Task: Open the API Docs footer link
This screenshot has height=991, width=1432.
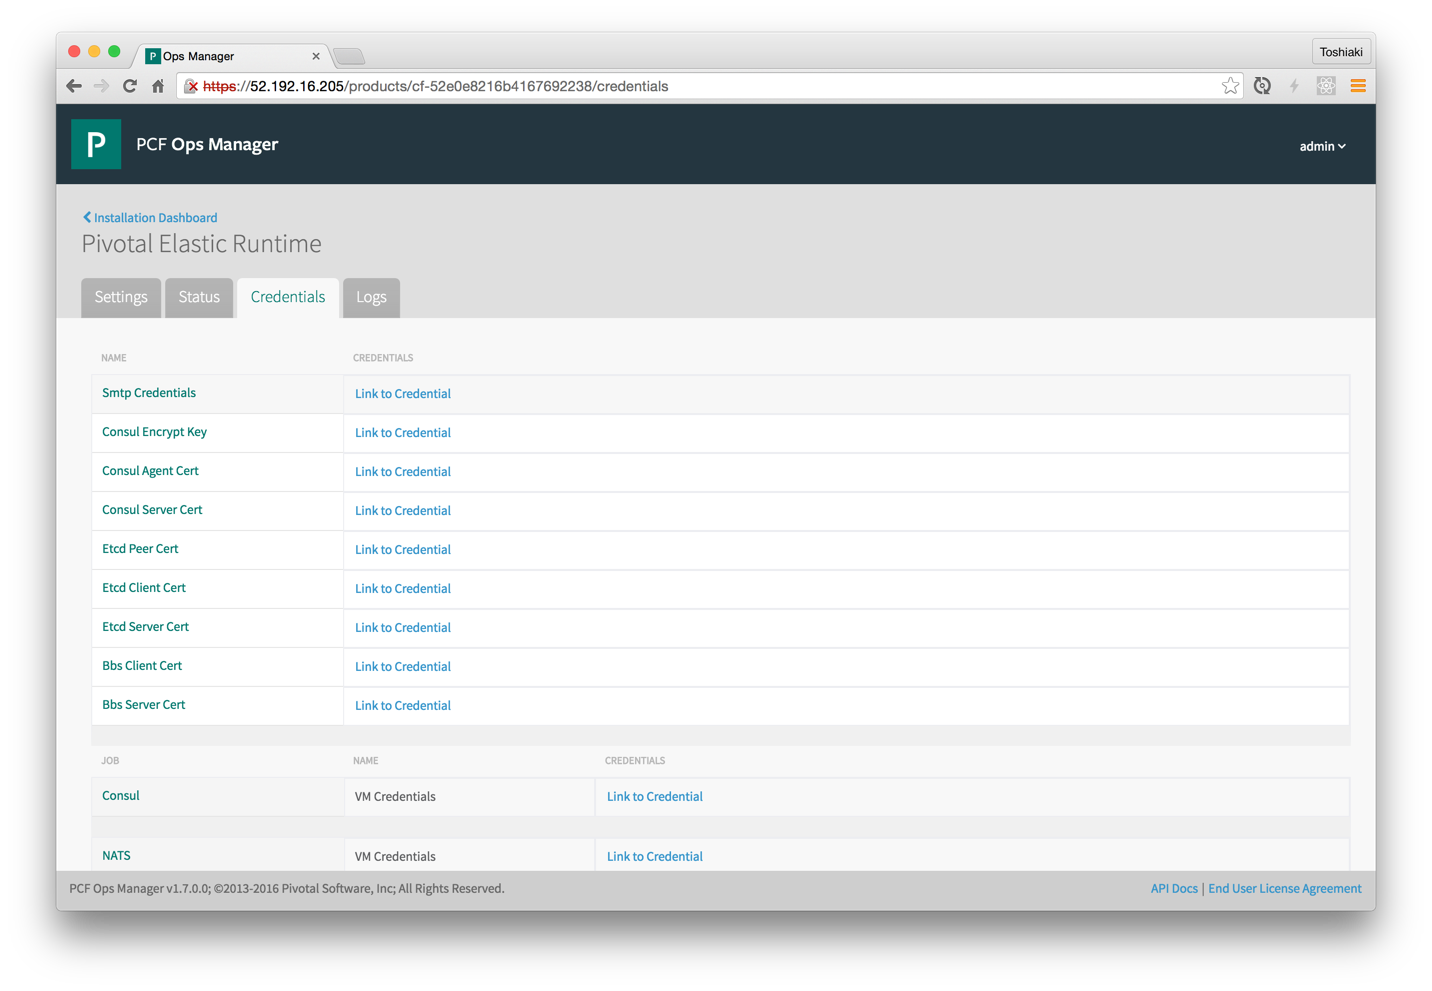Action: [x=1173, y=888]
